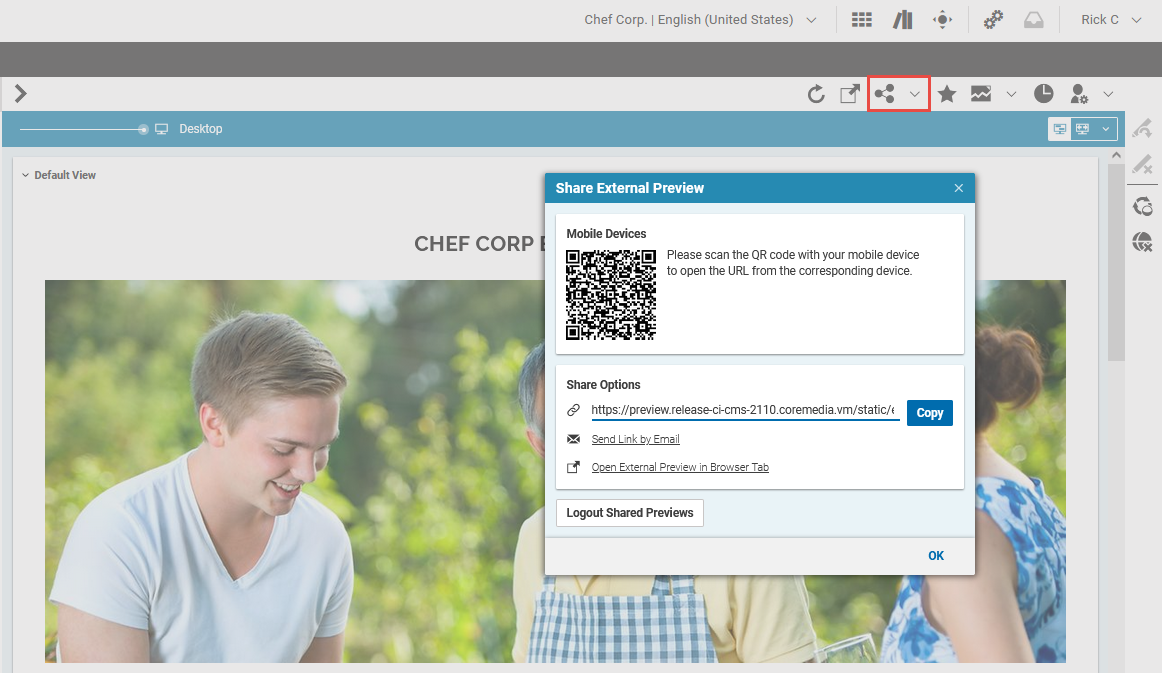1162x673 pixels.
Task: Click the reload preview icon
Action: pyautogui.click(x=816, y=94)
